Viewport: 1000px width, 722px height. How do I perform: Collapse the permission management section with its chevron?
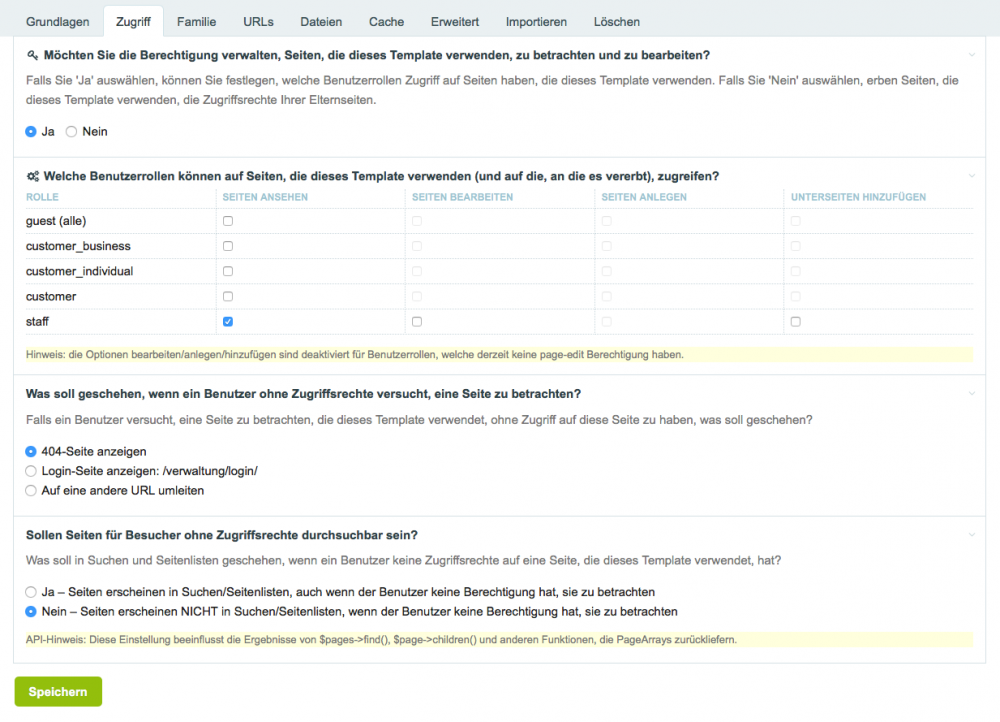click(x=971, y=55)
